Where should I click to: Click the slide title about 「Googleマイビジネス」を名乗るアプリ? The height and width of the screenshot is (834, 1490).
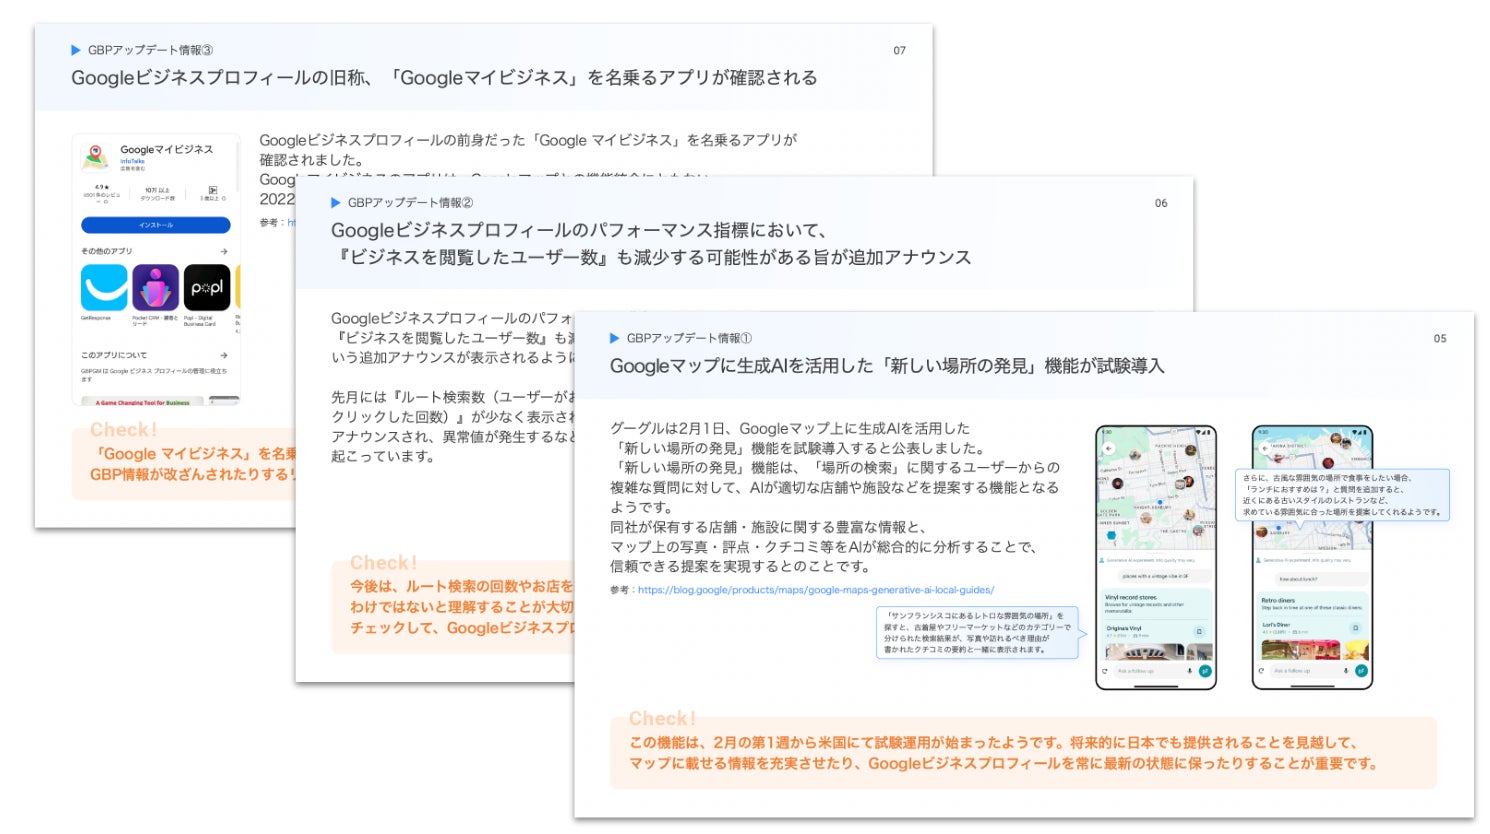[x=444, y=78]
